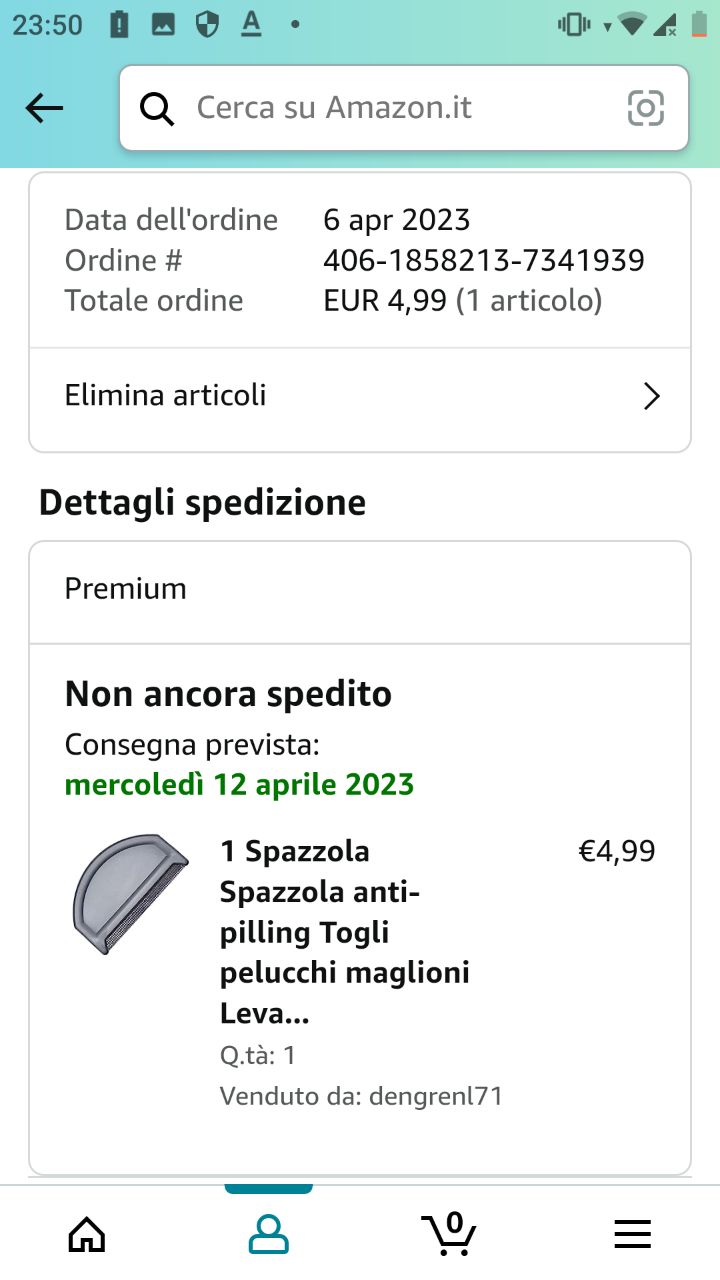Tap the back arrow icon
720x1280 pixels.
(x=44, y=108)
